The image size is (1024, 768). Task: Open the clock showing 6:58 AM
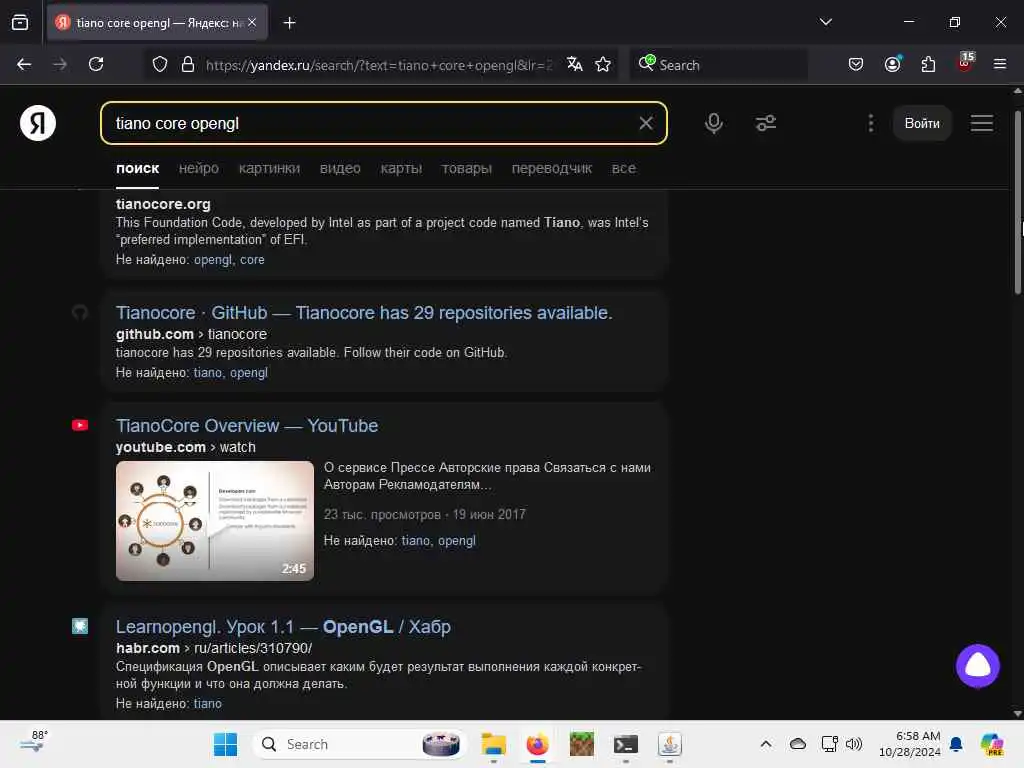(909, 744)
